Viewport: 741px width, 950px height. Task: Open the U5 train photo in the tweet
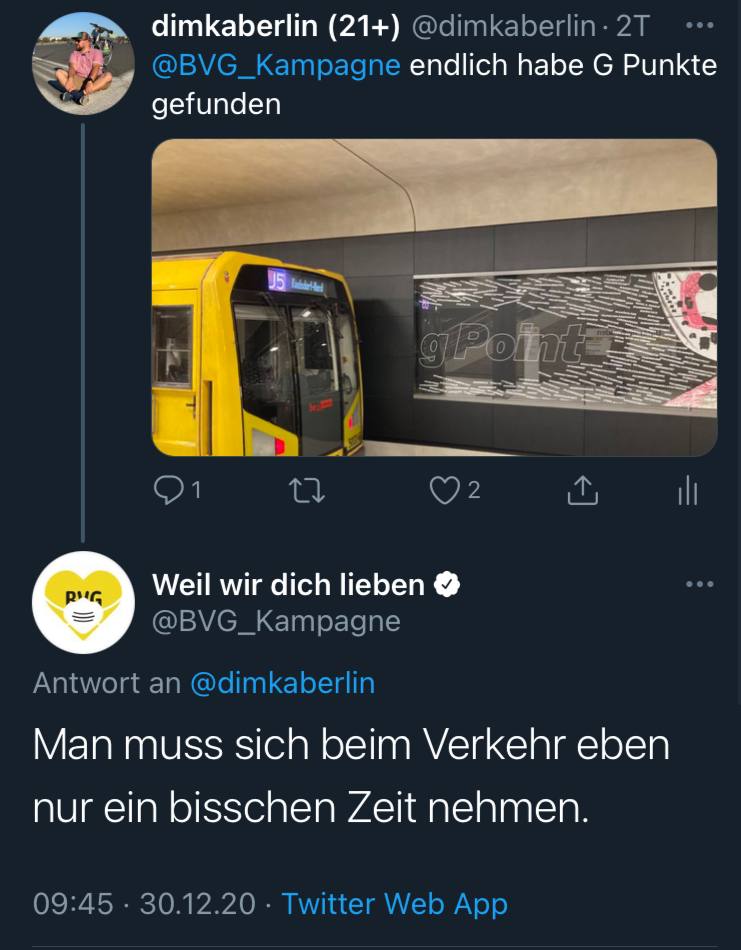click(434, 297)
